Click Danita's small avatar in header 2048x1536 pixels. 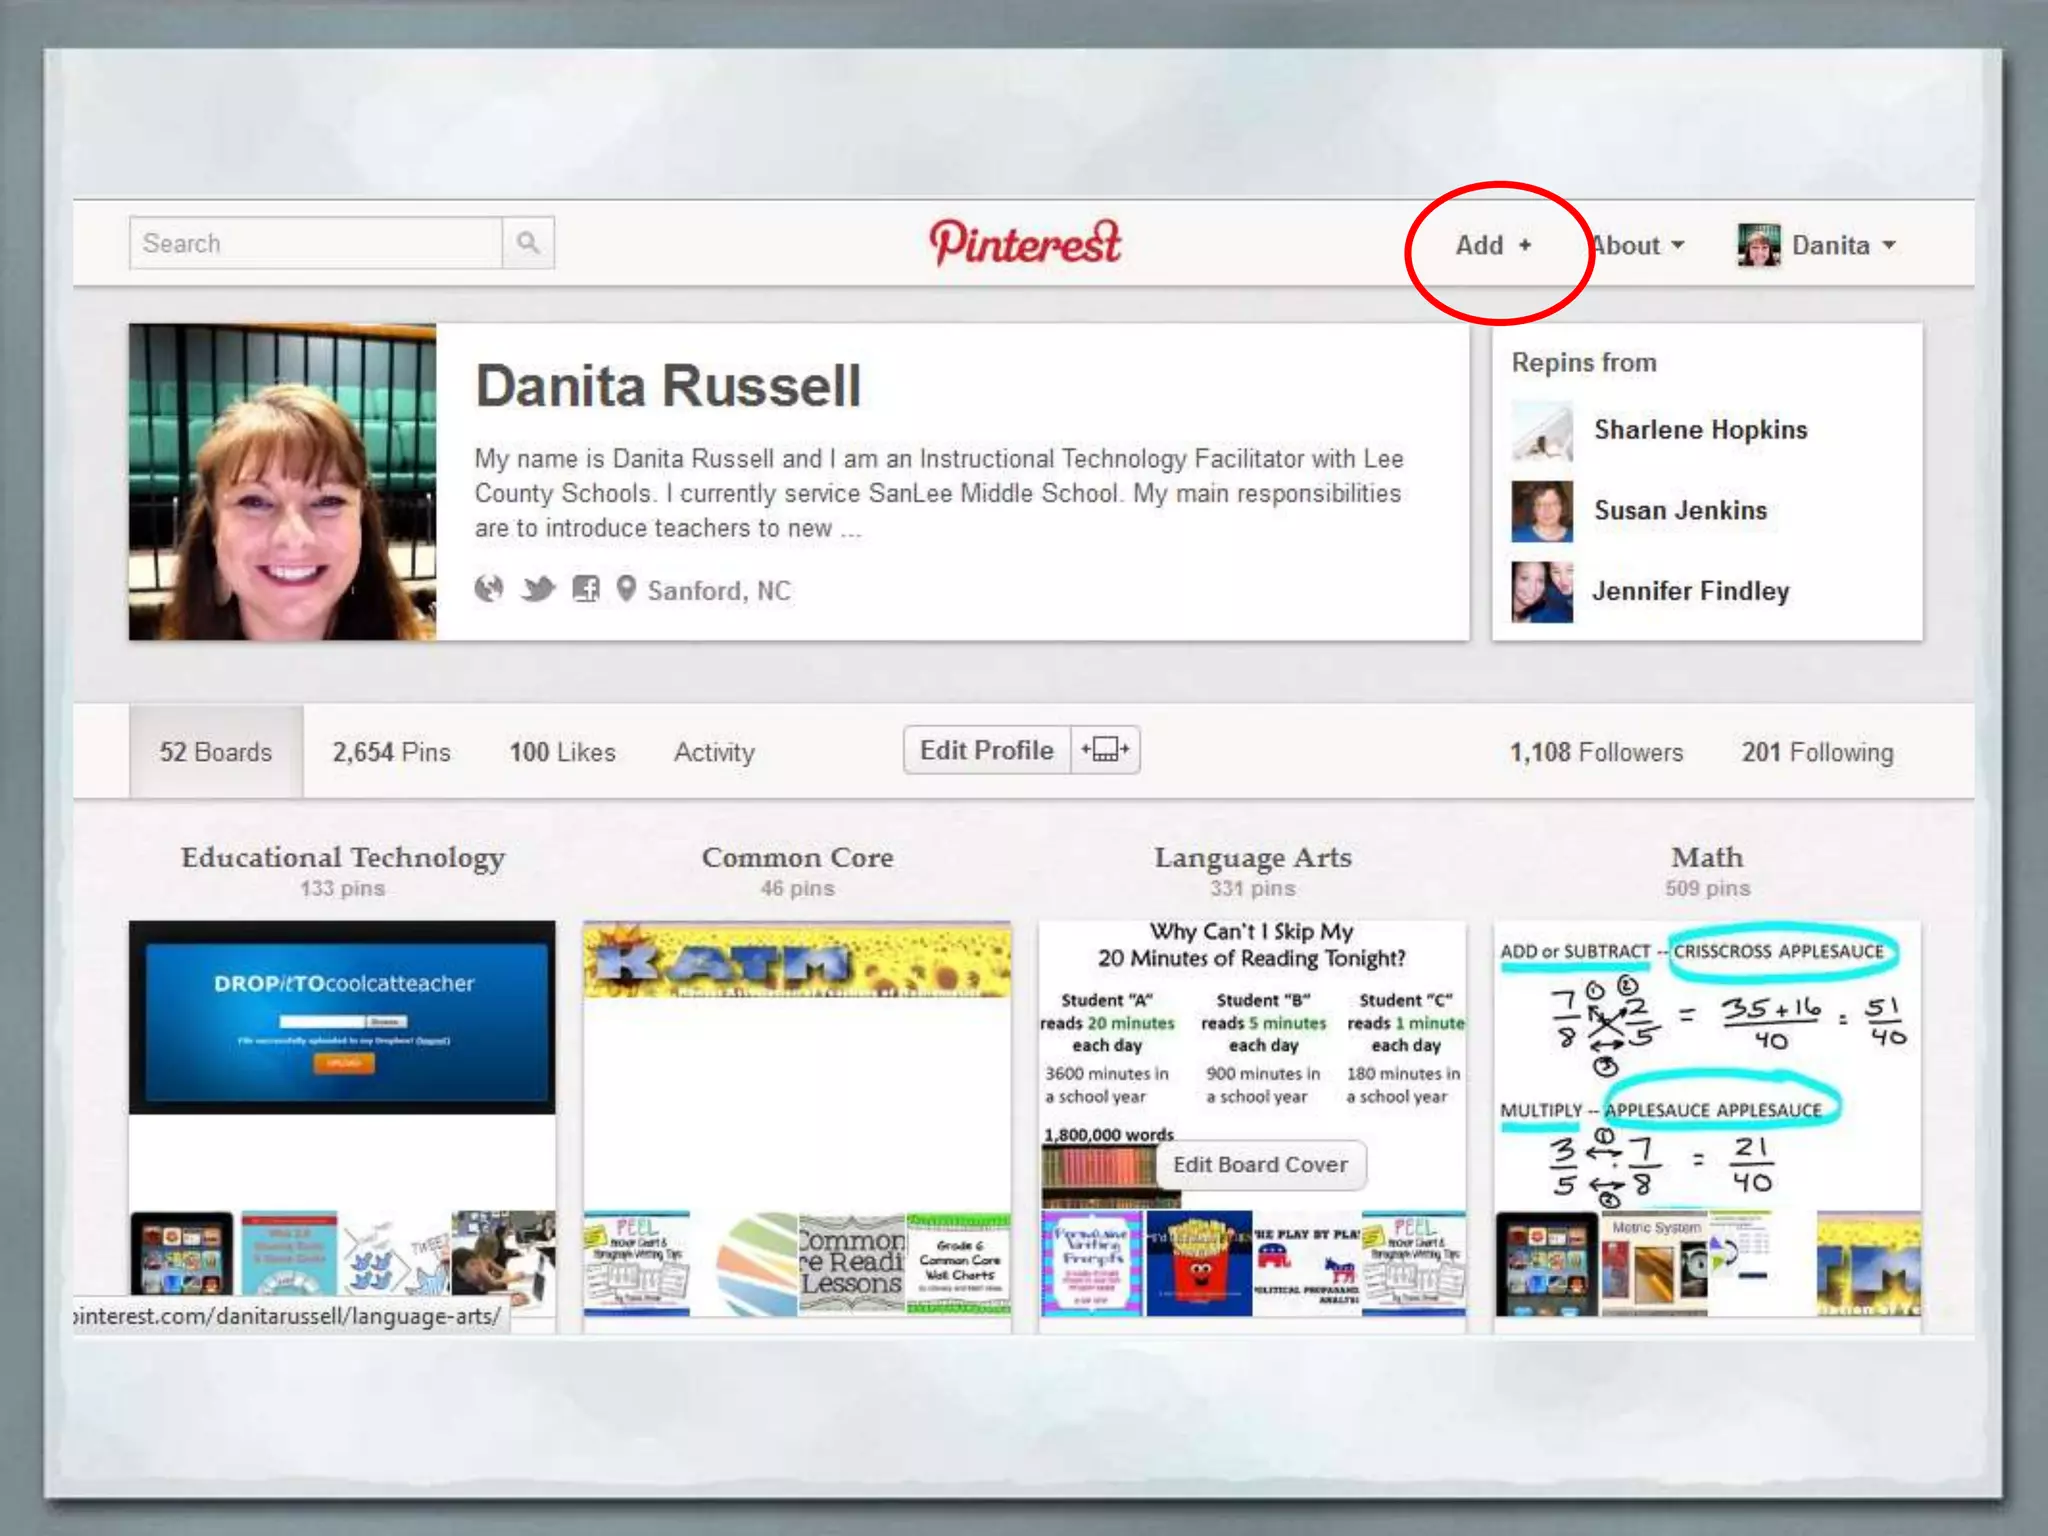click(x=1758, y=245)
